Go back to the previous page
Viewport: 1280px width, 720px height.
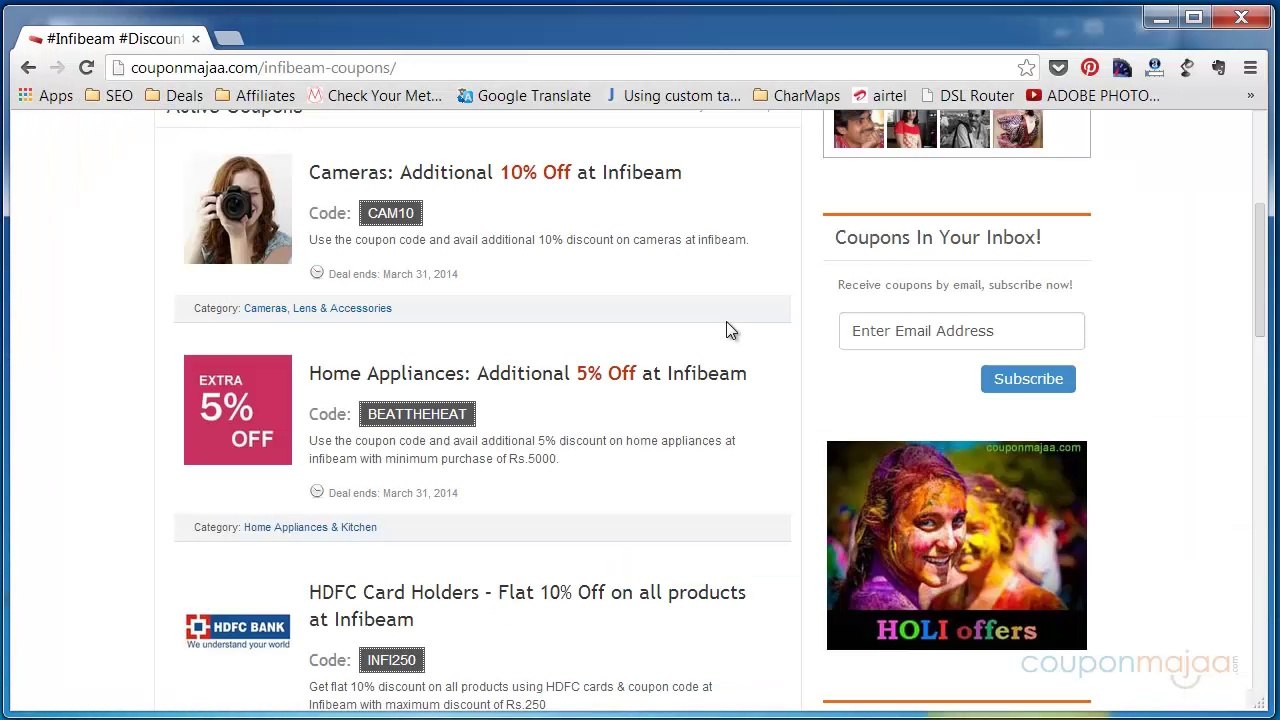tap(28, 68)
